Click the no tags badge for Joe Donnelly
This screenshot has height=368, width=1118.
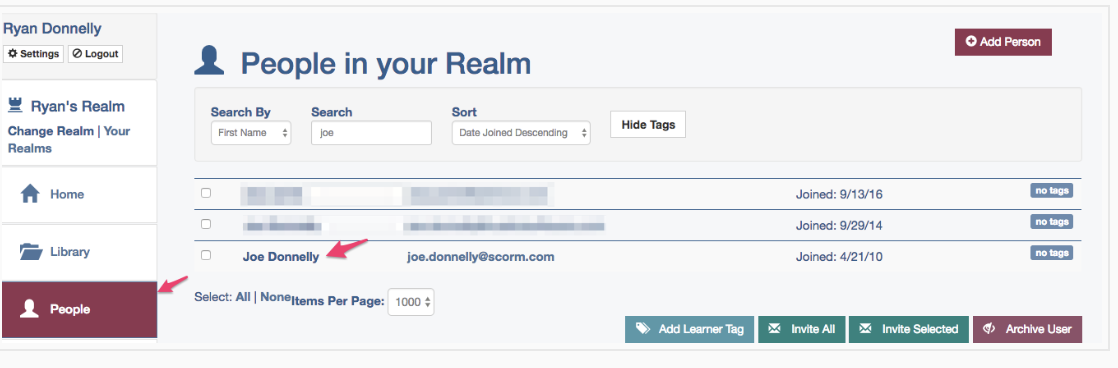[x=1052, y=252]
